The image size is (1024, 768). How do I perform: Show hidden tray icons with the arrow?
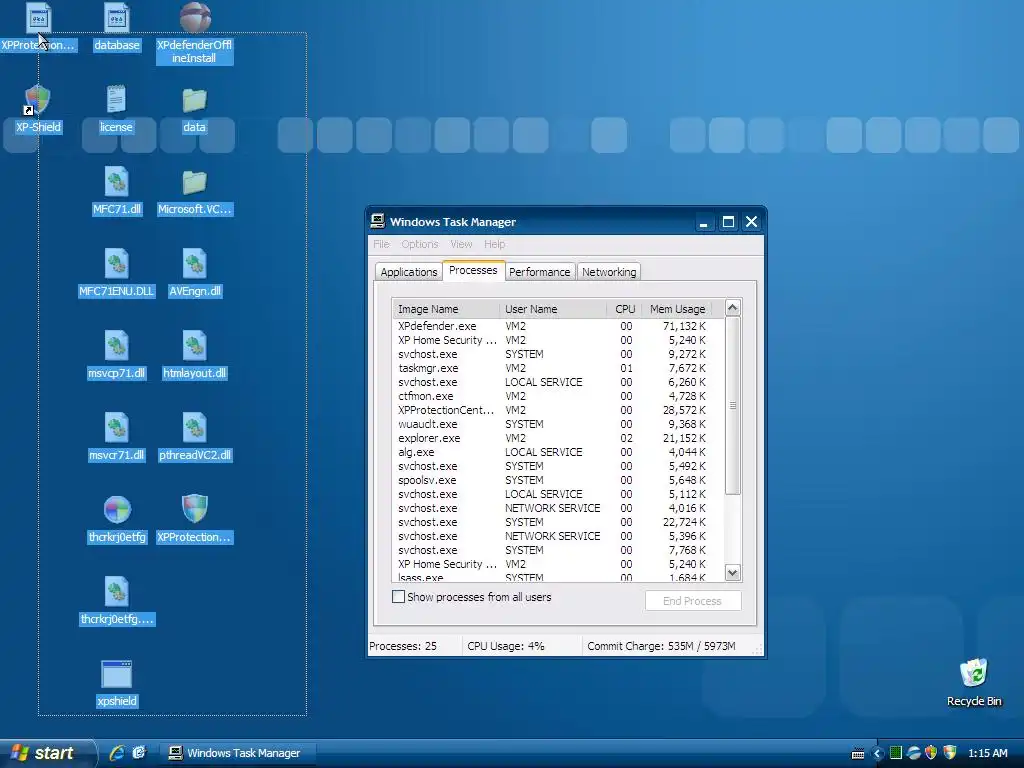coord(877,754)
